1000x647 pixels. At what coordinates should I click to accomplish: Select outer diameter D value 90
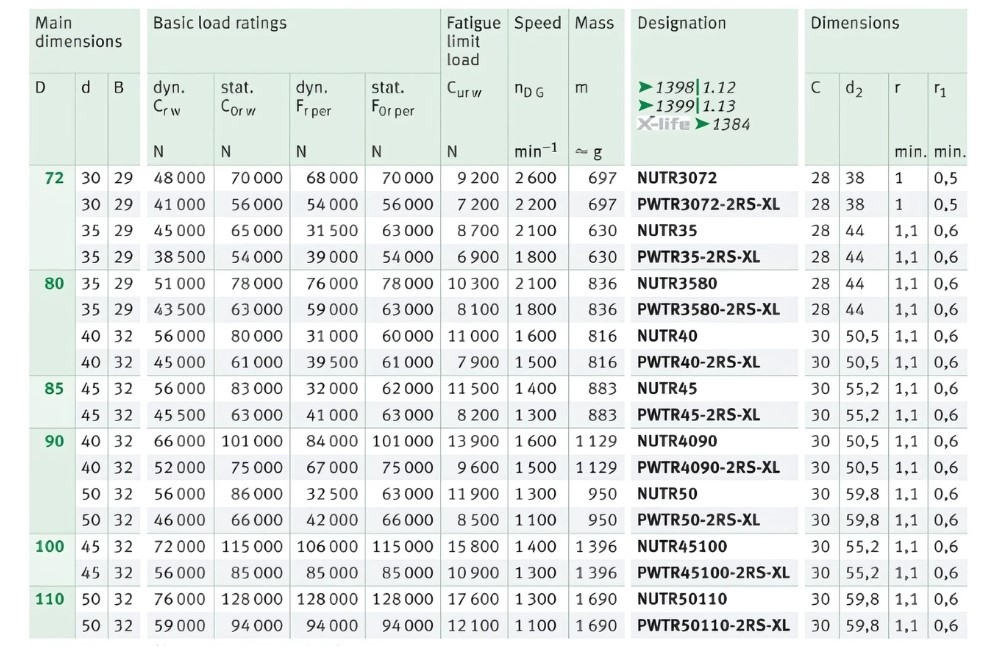click(x=54, y=442)
